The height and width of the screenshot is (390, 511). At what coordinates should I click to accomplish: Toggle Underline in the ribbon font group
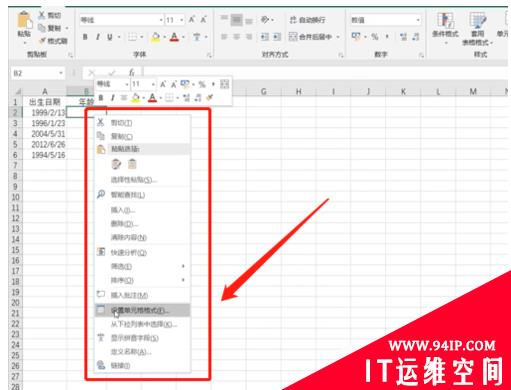click(x=110, y=37)
